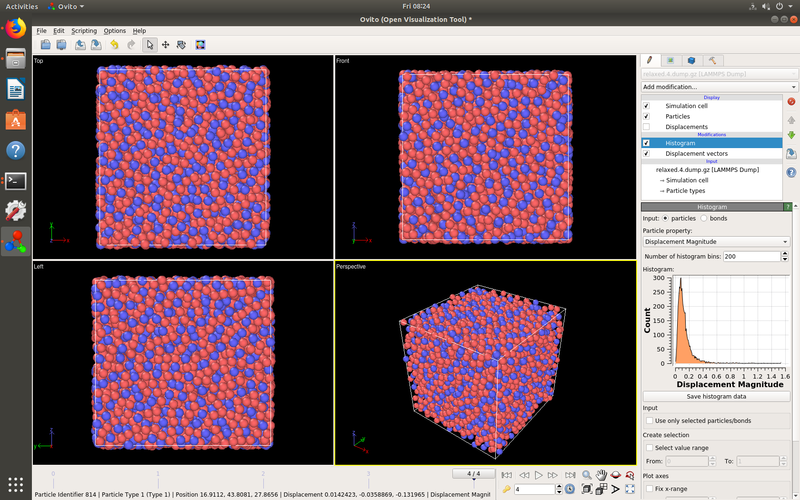Disable the Displacement vectors modifier checkbox

tap(646, 154)
